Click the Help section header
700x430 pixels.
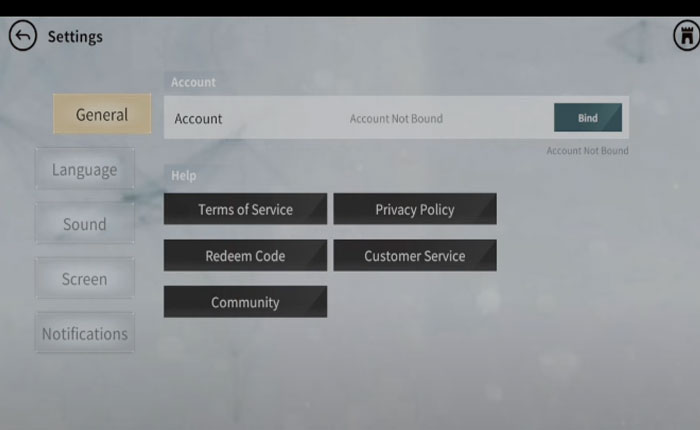(x=184, y=176)
